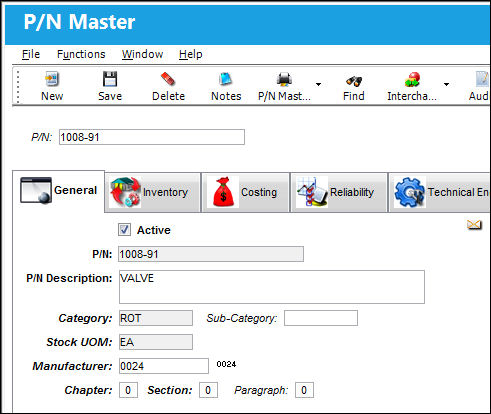Screen dimensions: 491x414
Task: Open the Functions menu
Action: (x=81, y=54)
